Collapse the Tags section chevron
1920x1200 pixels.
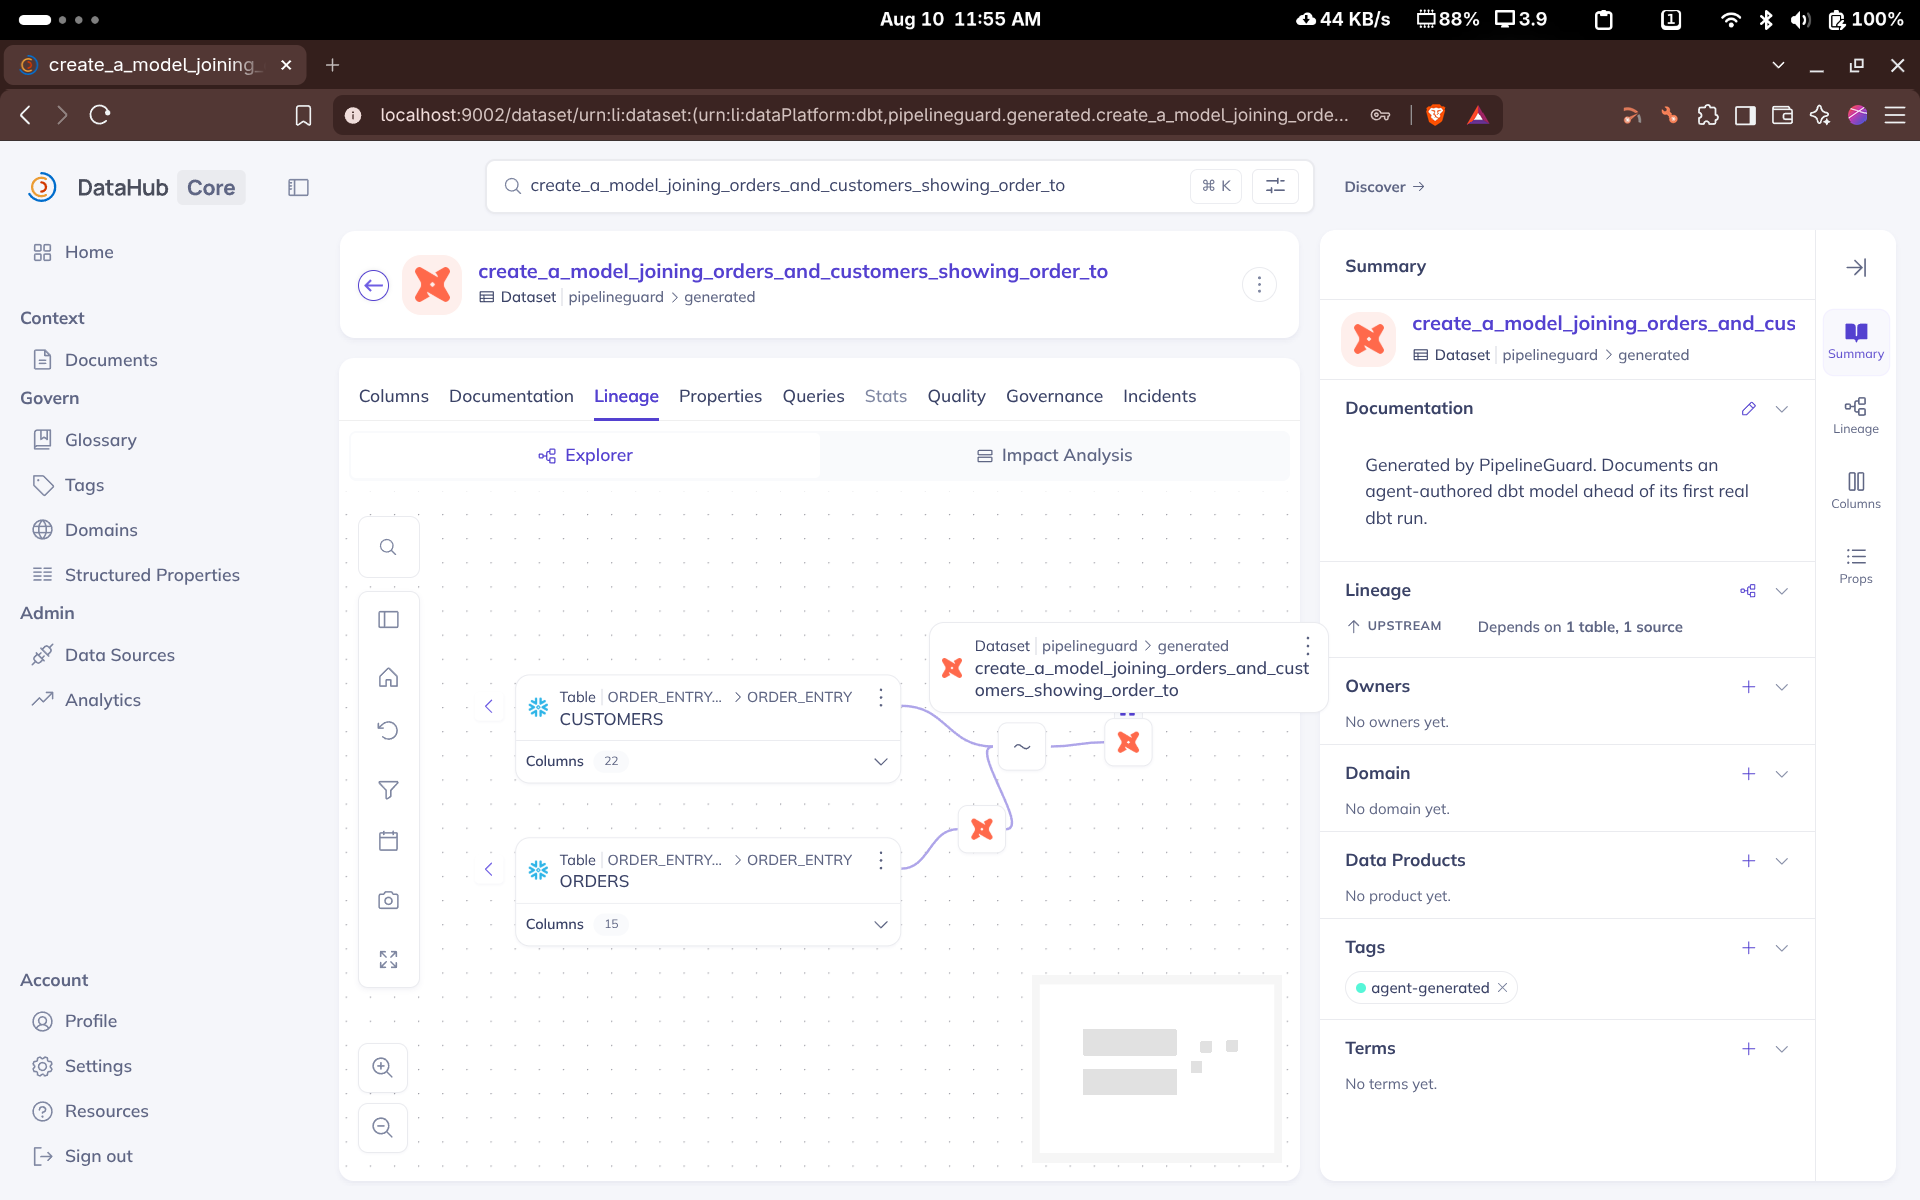pyautogui.click(x=1781, y=948)
